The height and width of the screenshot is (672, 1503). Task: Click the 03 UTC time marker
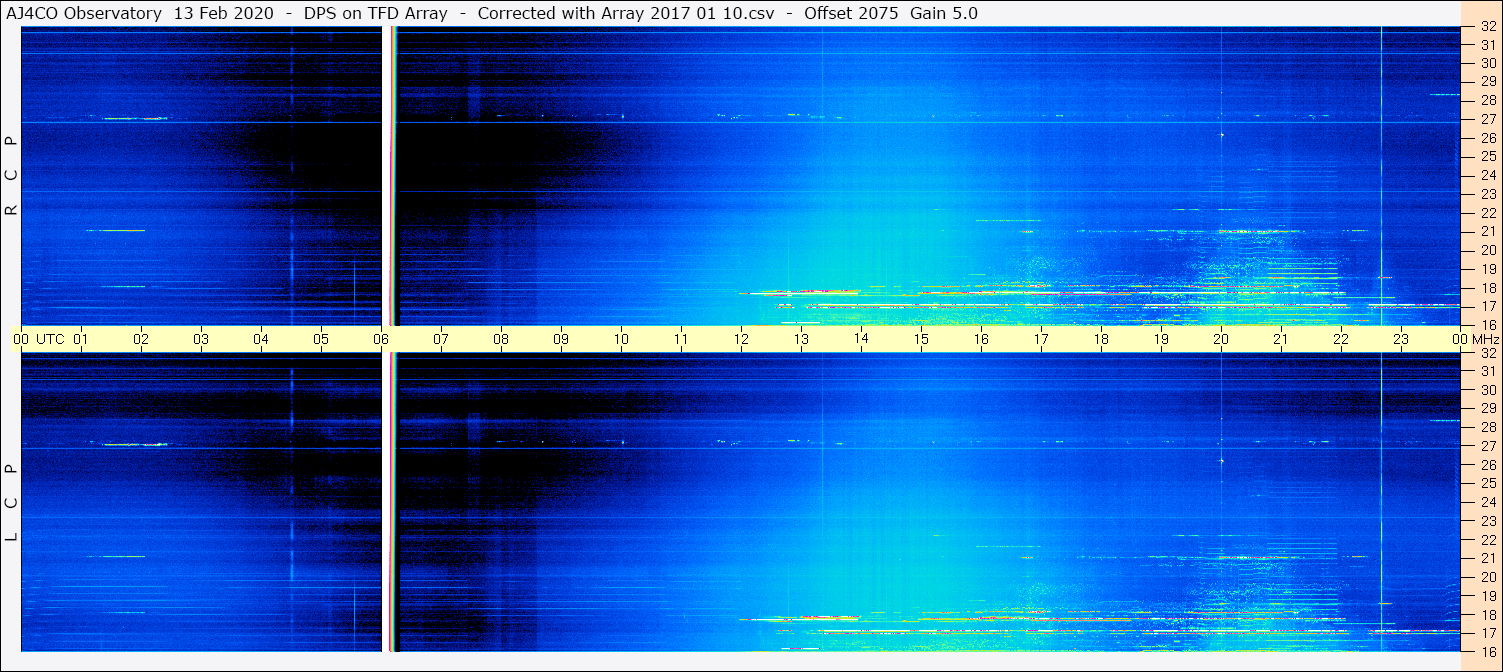200,339
